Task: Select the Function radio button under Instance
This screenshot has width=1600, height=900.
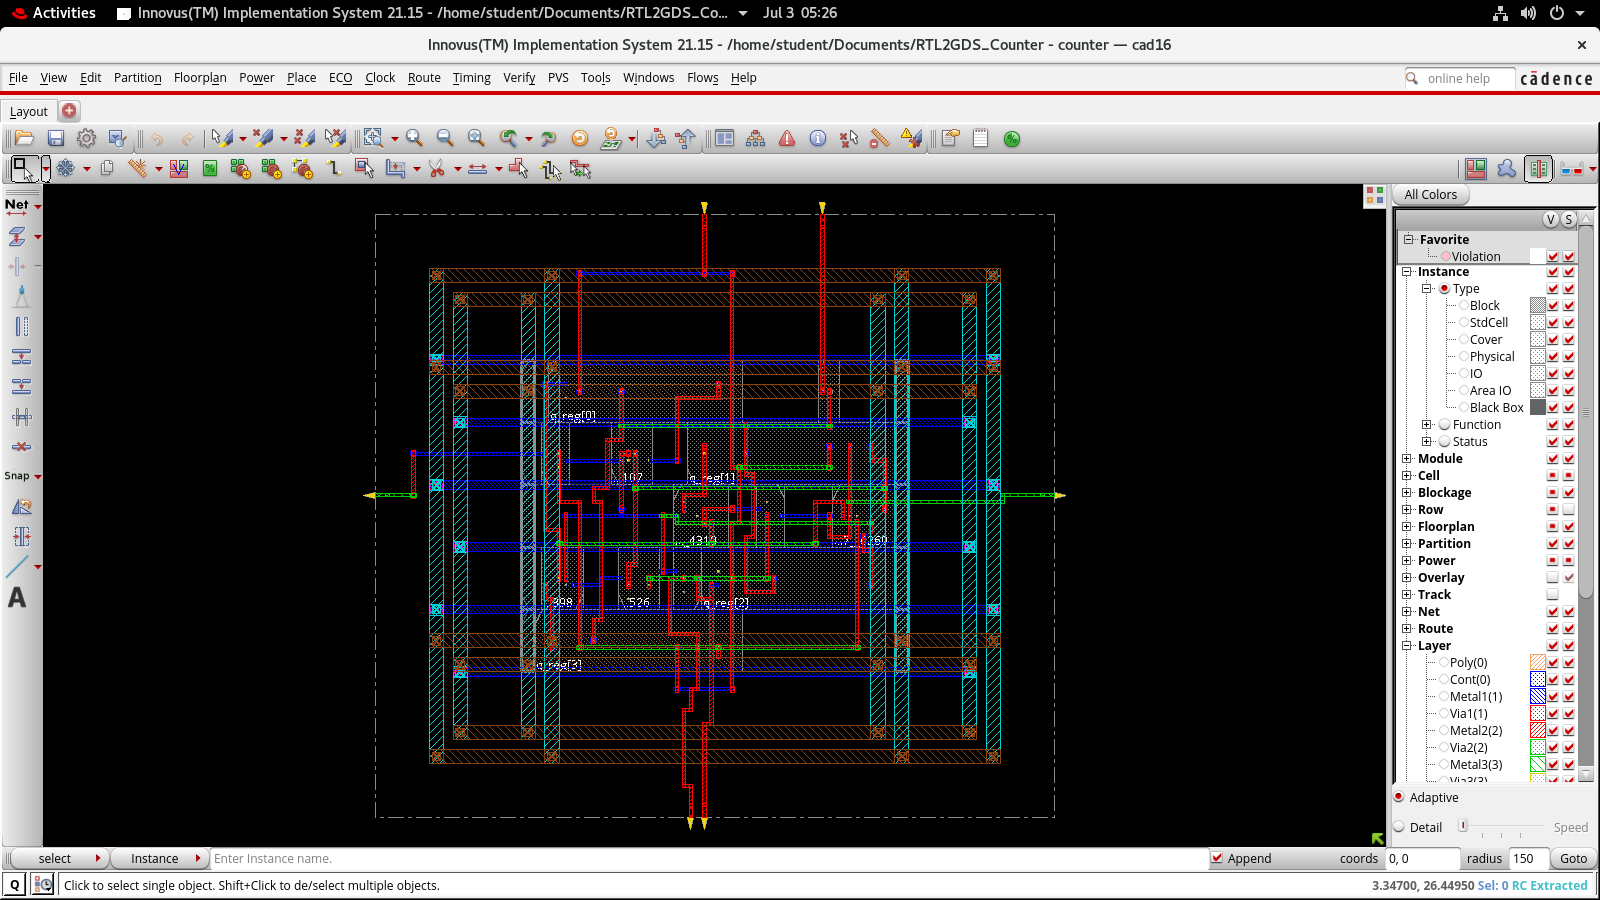Action: (x=1444, y=425)
